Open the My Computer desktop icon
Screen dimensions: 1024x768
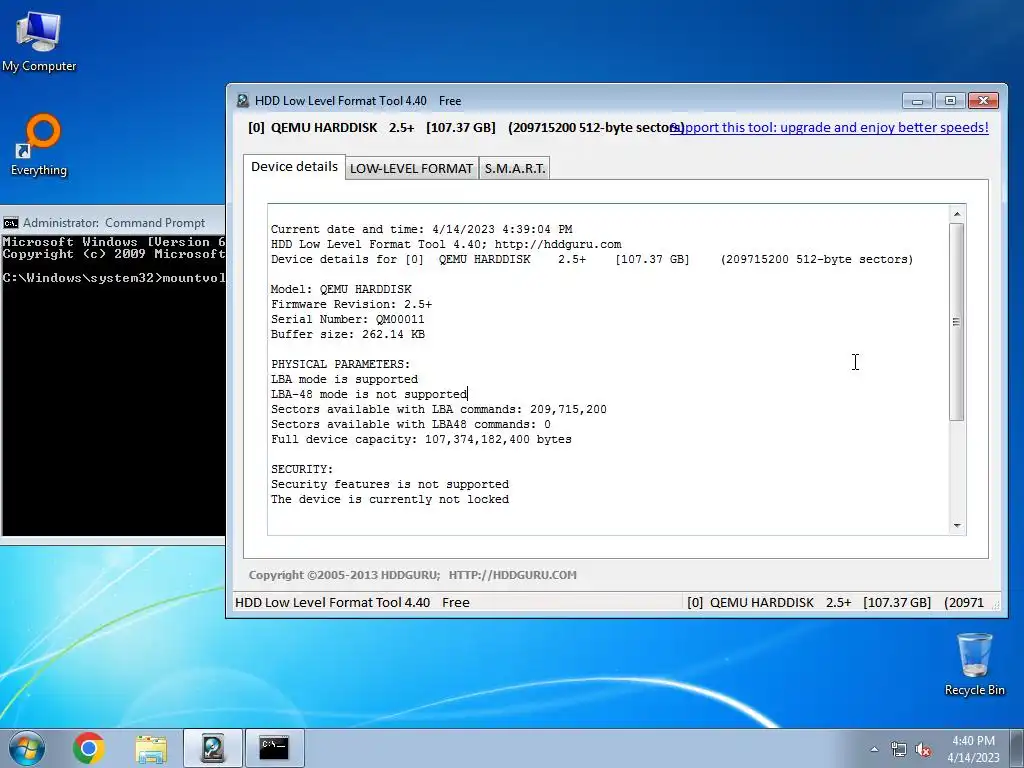39,42
